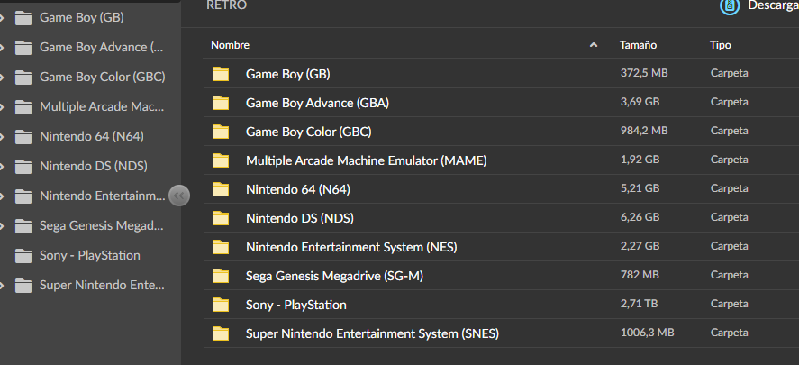The image size is (799, 365).
Task: Open Super Nintendo Entertainment System (SNES) row name
Action: click(372, 334)
